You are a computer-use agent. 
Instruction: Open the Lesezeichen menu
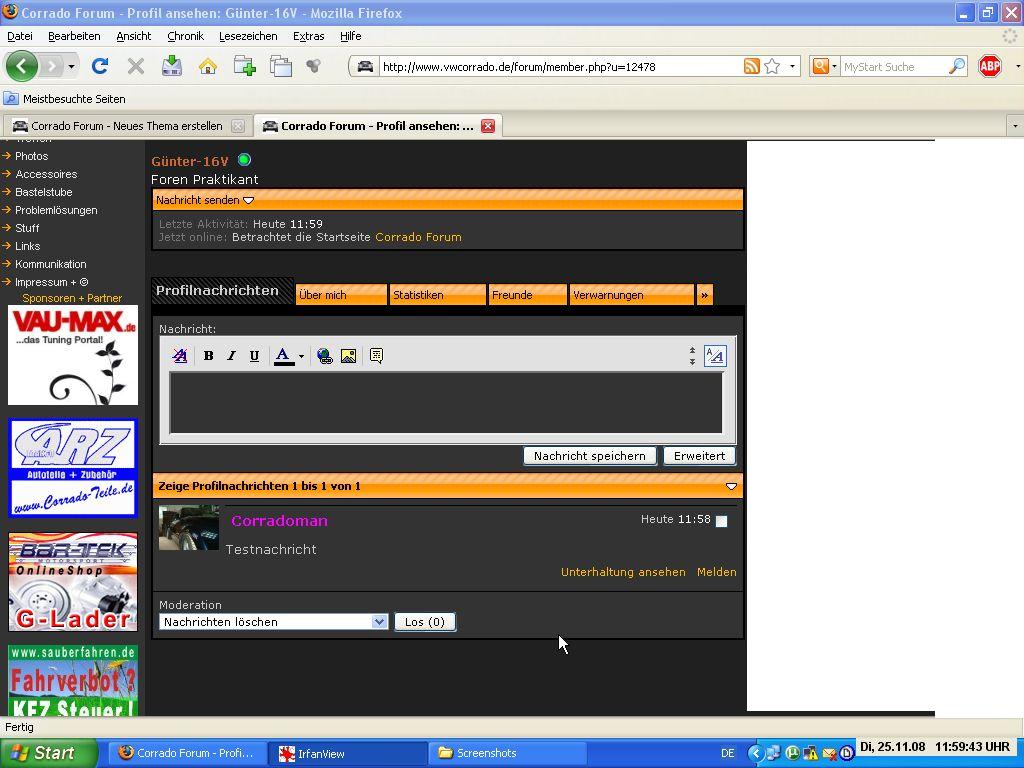[x=248, y=36]
